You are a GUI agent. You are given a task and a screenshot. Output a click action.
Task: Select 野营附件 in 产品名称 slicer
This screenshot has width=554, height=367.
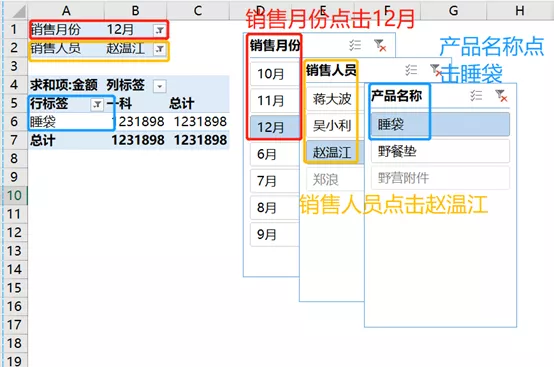pos(440,178)
